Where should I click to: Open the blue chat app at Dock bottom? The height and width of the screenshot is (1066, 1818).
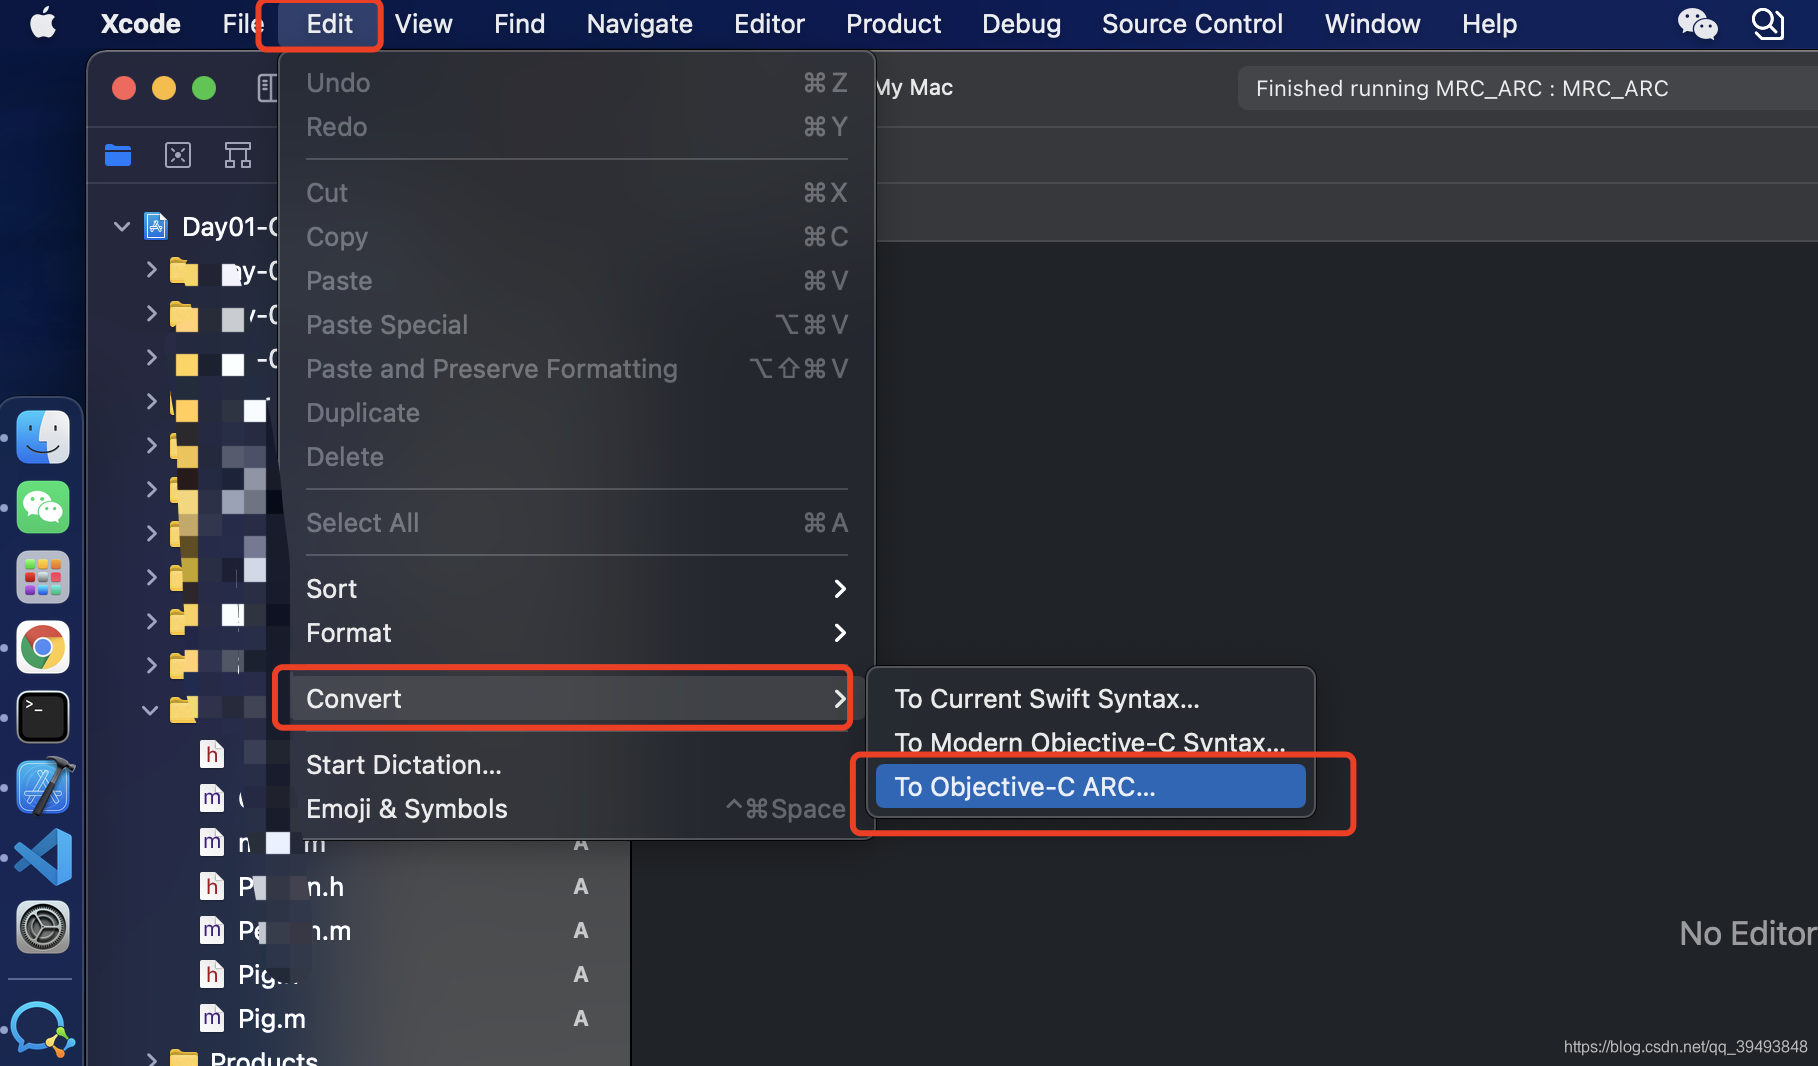click(43, 1030)
